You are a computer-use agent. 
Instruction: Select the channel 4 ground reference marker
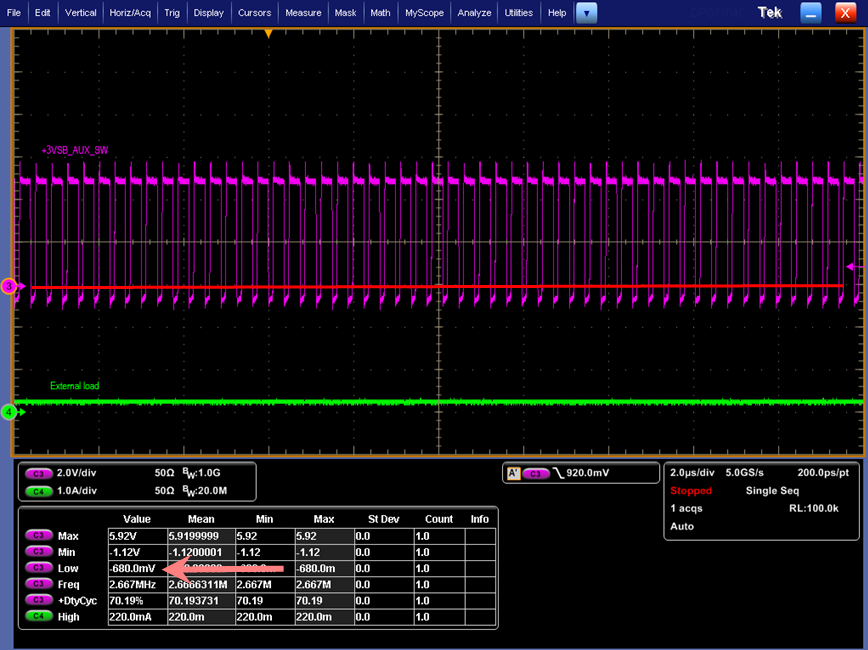[x=10, y=411]
